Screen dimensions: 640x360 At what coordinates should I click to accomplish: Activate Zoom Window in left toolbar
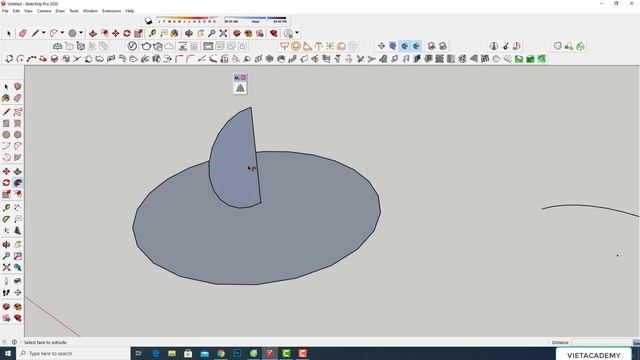(x=18, y=256)
